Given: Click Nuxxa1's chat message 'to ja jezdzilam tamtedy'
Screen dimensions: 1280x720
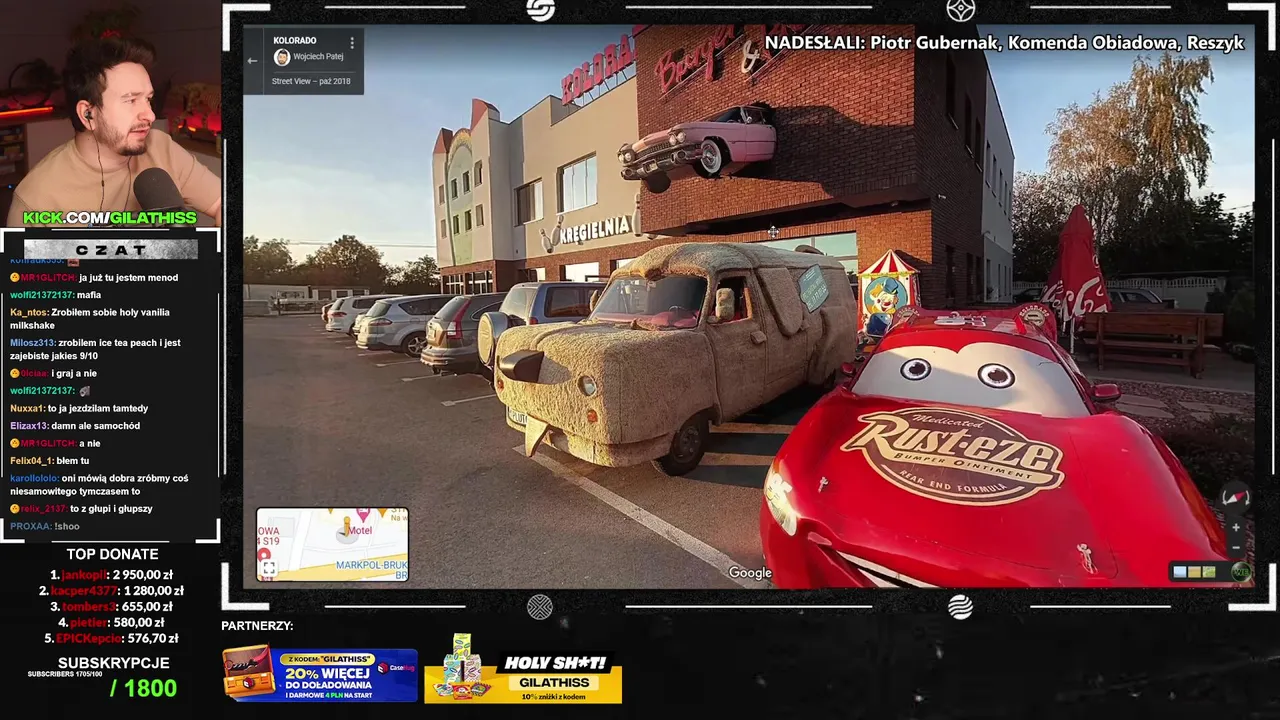Looking at the screenshot, I should click(79, 408).
